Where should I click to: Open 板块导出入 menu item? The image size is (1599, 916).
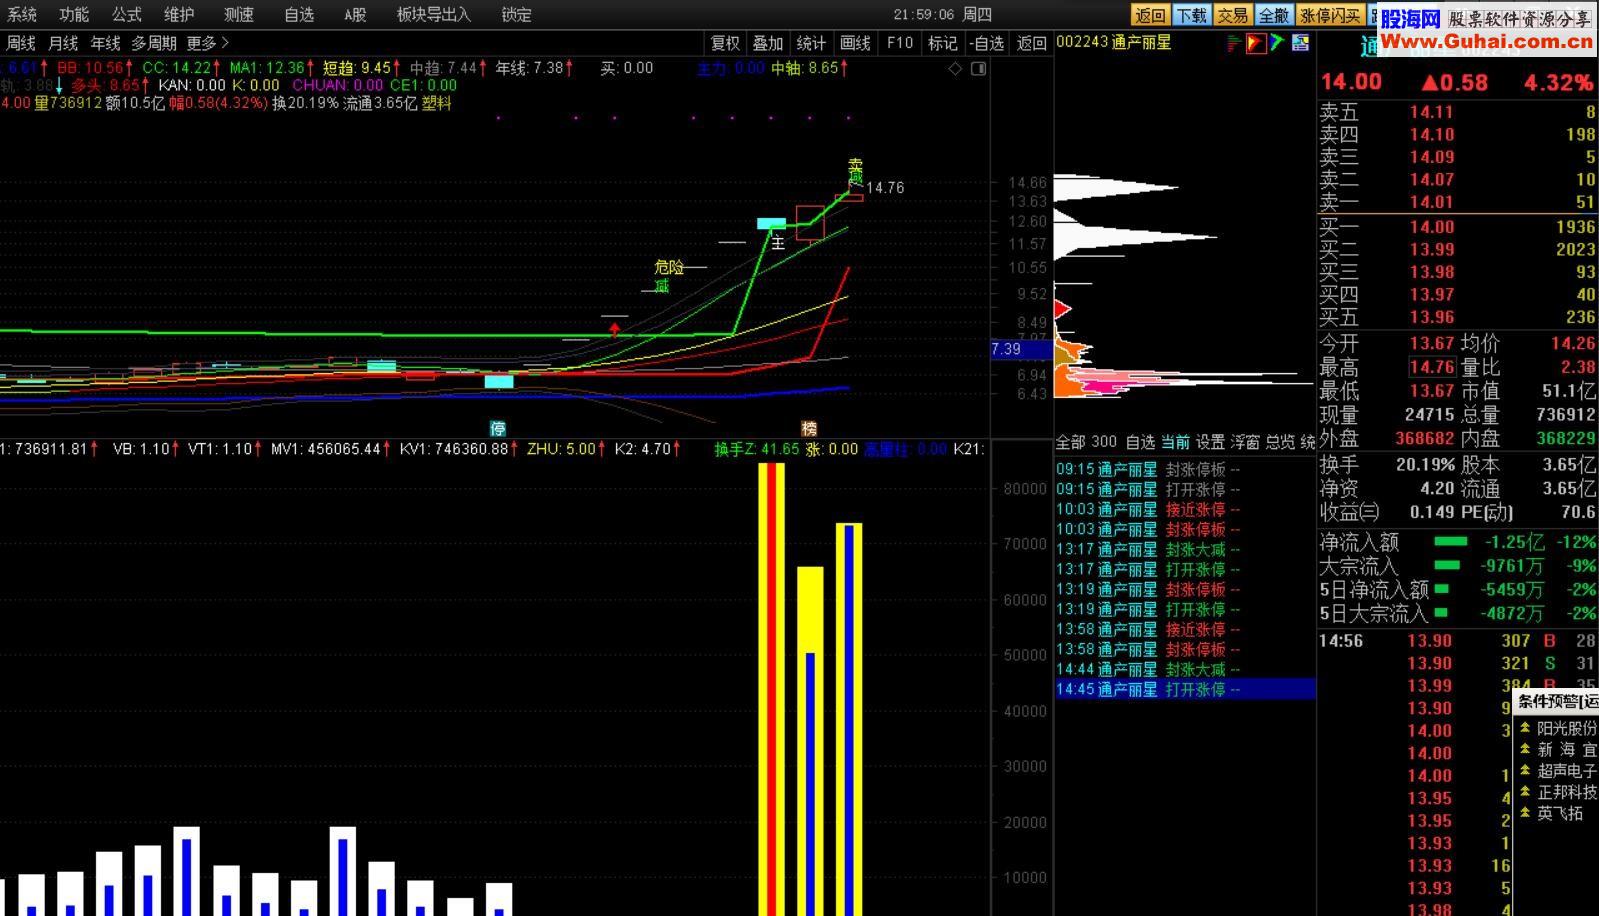[433, 14]
